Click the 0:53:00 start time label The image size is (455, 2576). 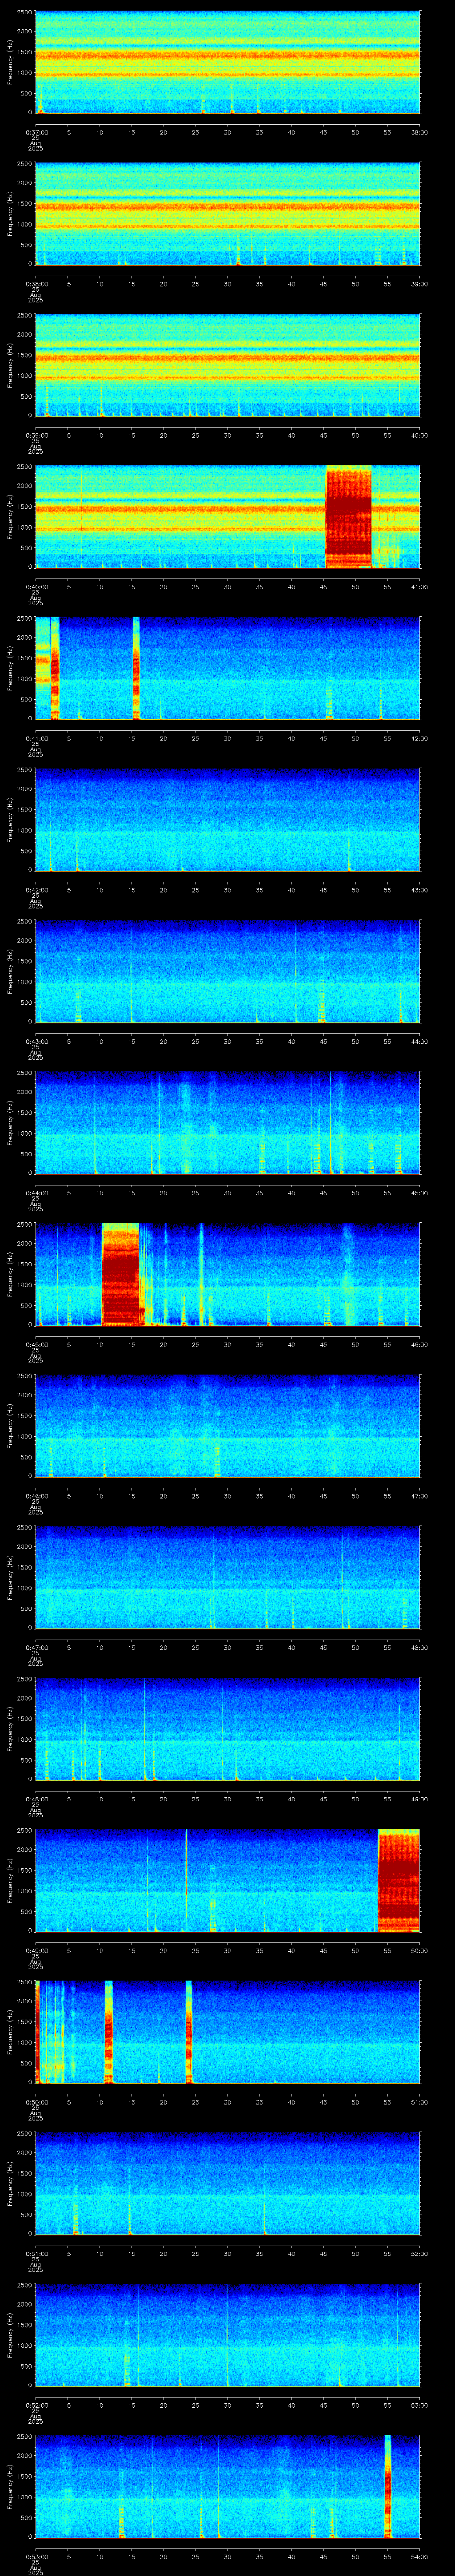click(36, 2556)
